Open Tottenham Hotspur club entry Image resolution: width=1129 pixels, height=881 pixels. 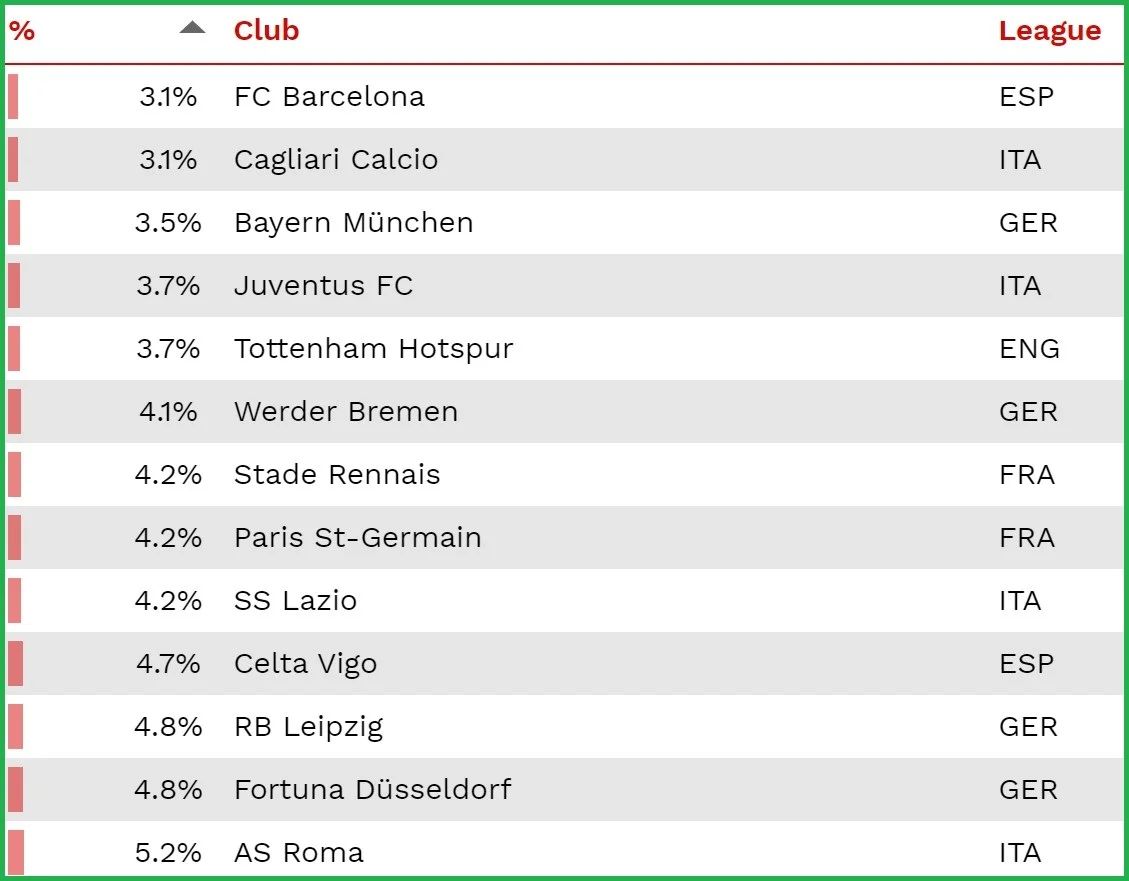pyautogui.click(x=373, y=349)
